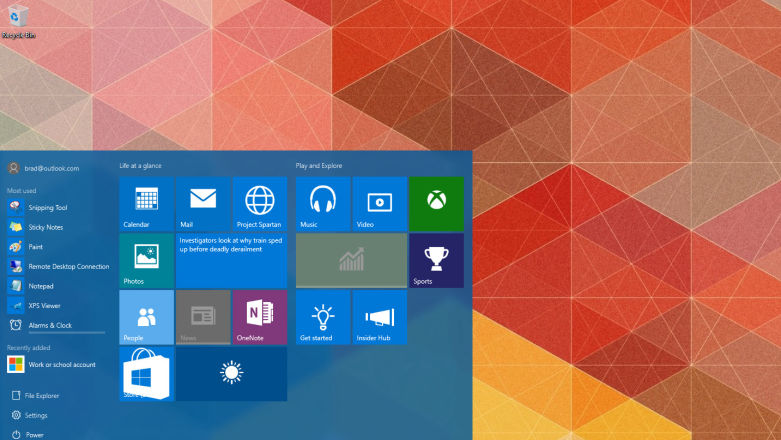This screenshot has width=781, height=440.
Task: Open Alarms & Clock app
Action: coord(56,325)
